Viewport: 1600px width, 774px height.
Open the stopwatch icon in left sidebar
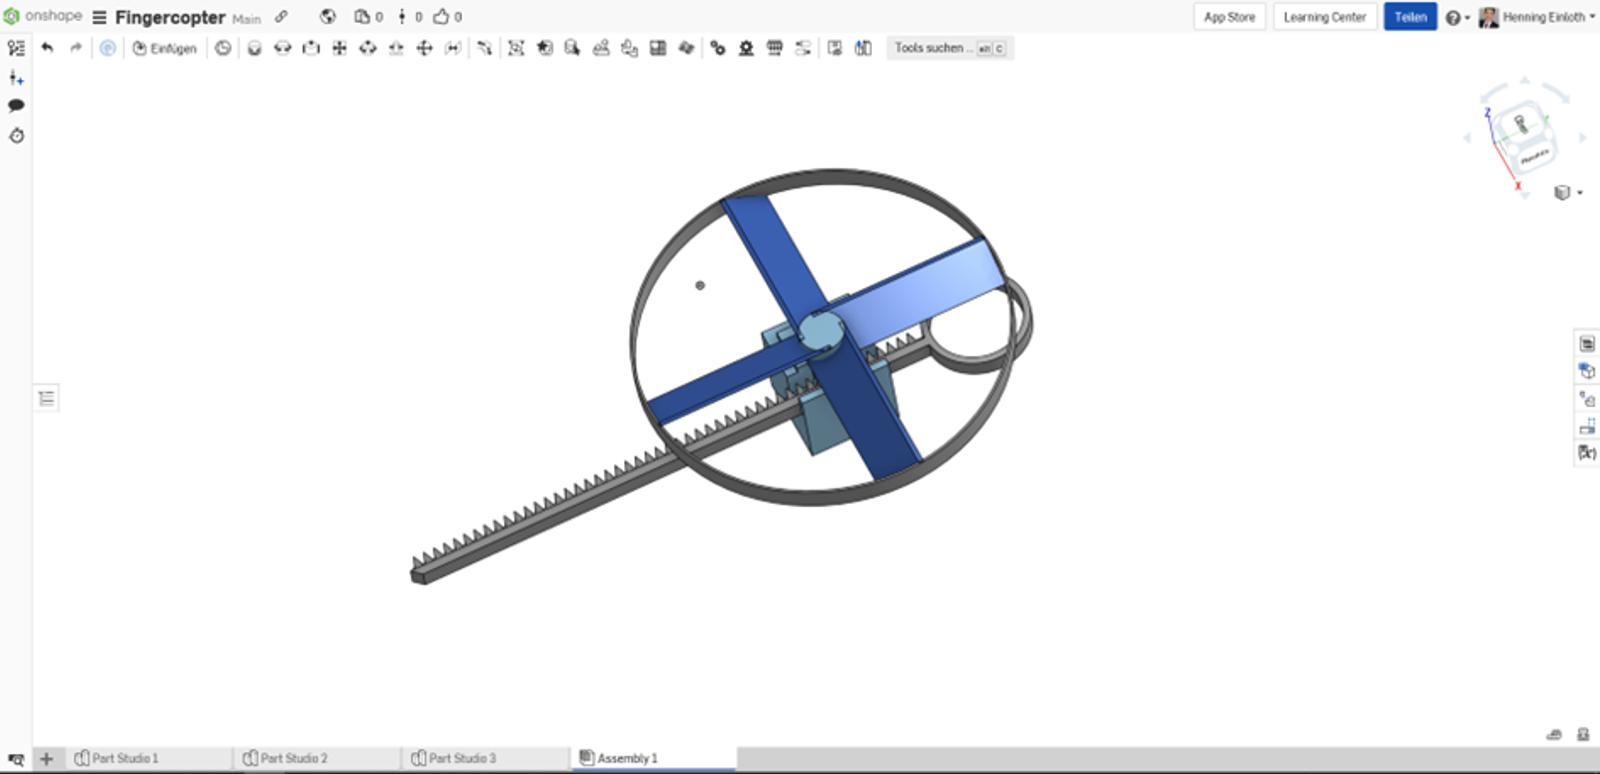tap(16, 136)
